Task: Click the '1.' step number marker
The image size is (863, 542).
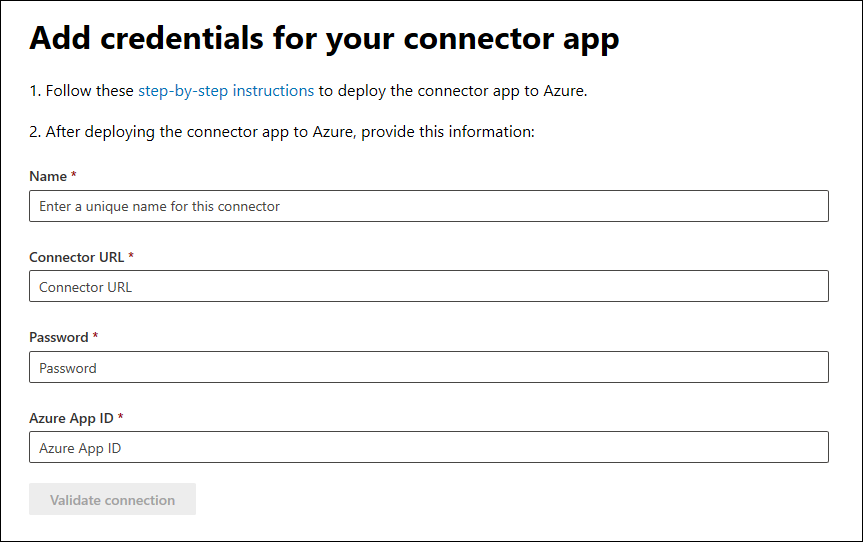Action: (35, 91)
